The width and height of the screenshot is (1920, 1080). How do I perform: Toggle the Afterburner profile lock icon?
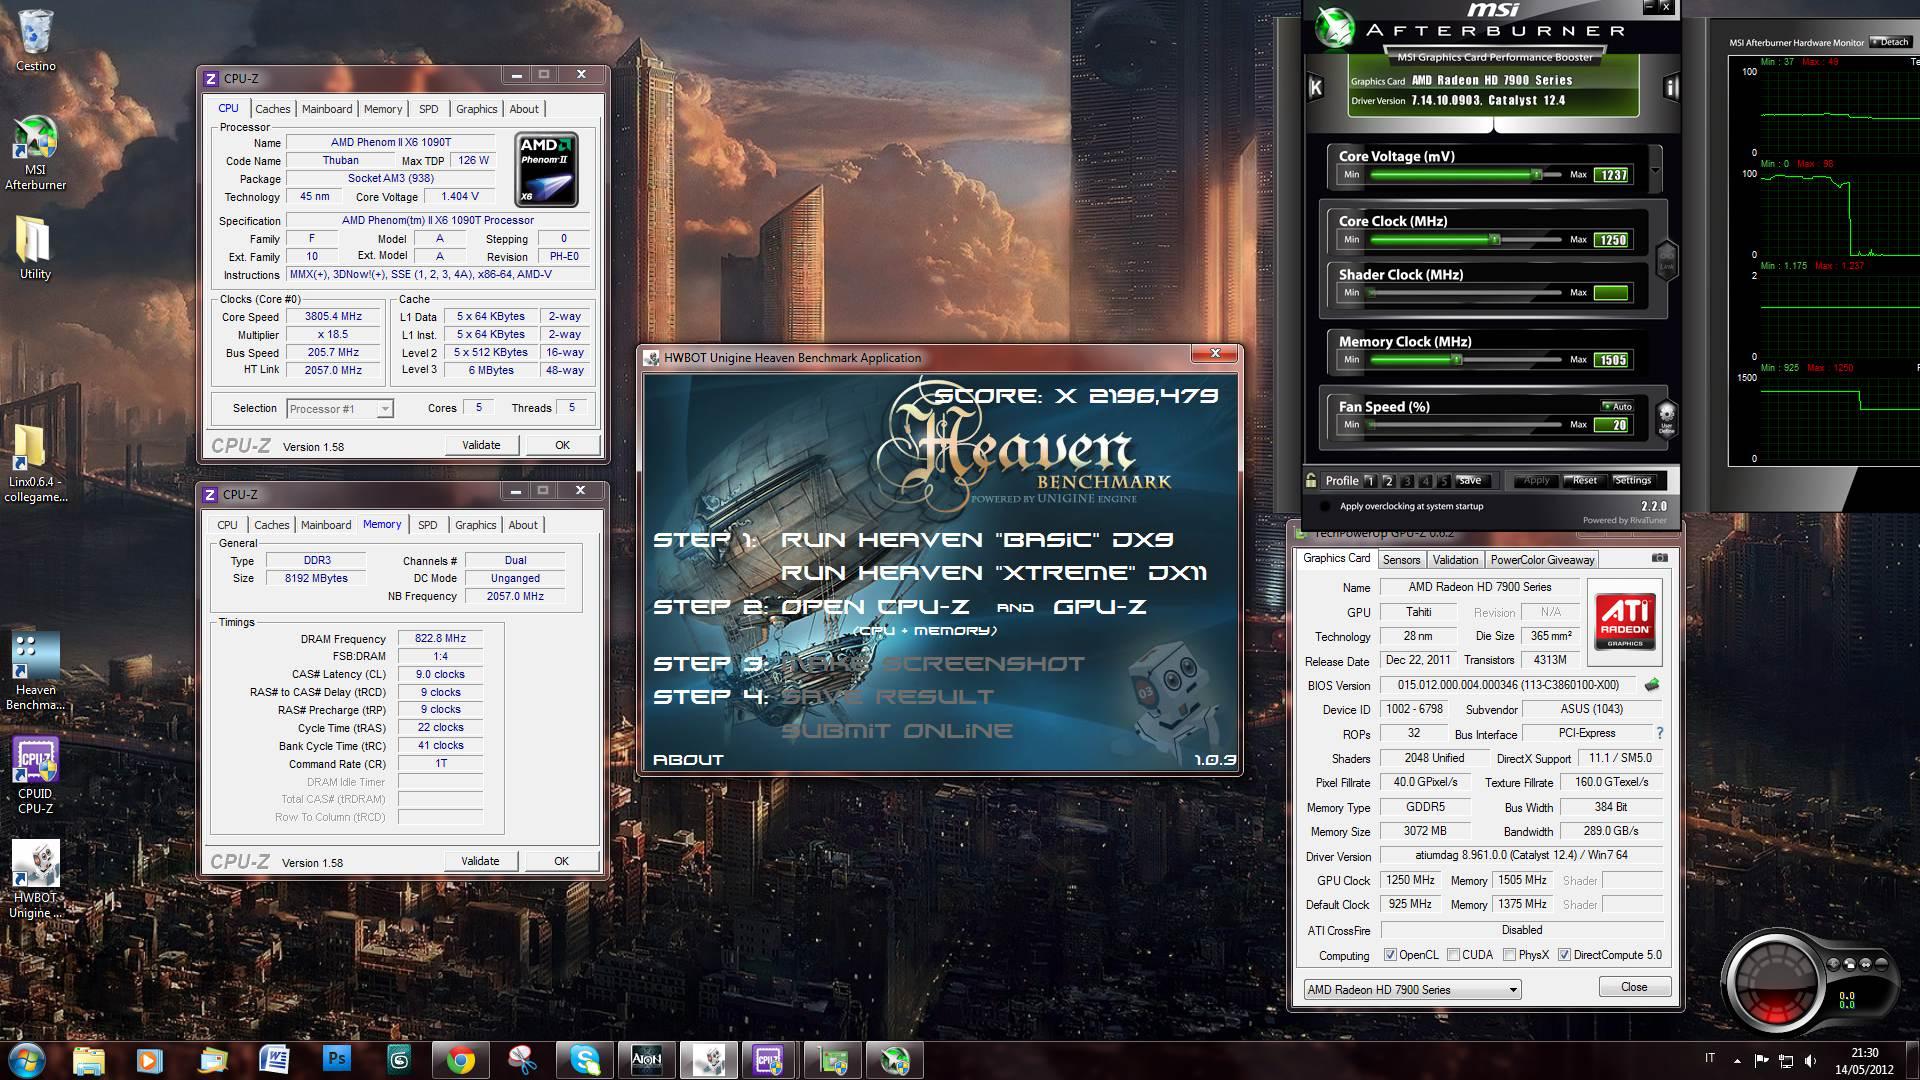tap(1311, 480)
